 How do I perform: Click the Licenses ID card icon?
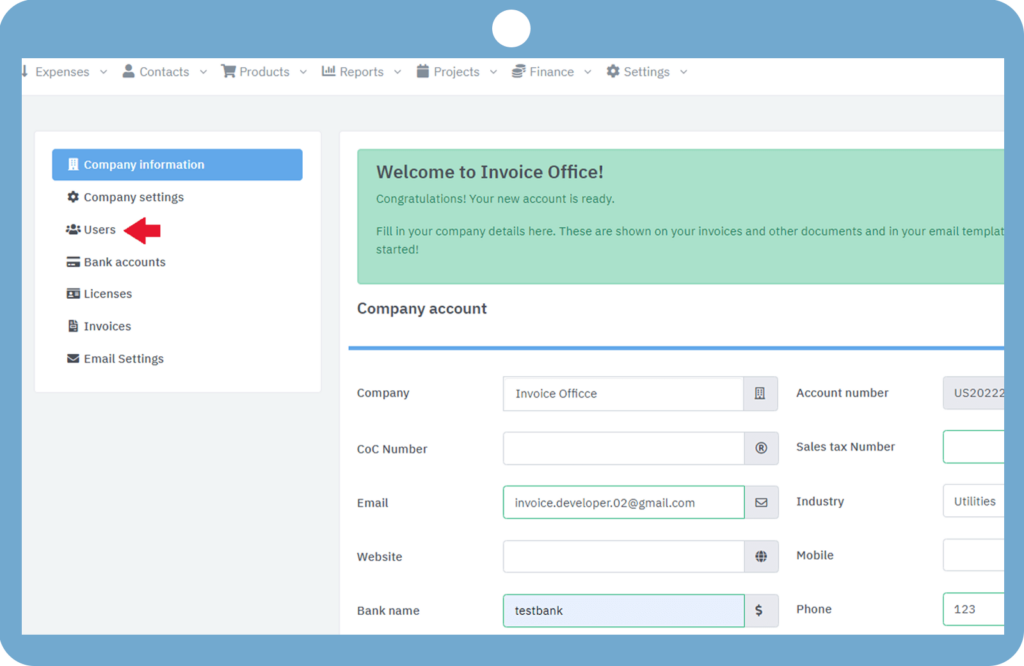(73, 294)
